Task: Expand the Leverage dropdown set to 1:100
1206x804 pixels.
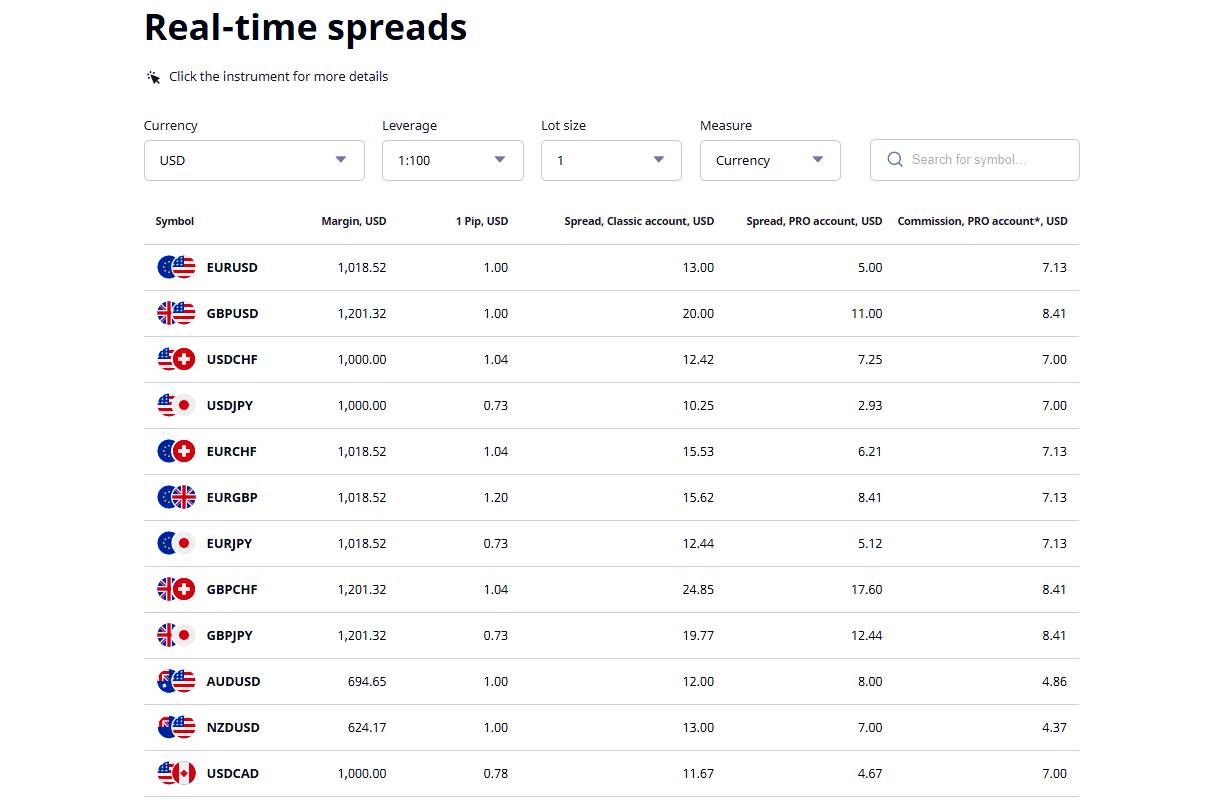Action: pyautogui.click(x=453, y=160)
